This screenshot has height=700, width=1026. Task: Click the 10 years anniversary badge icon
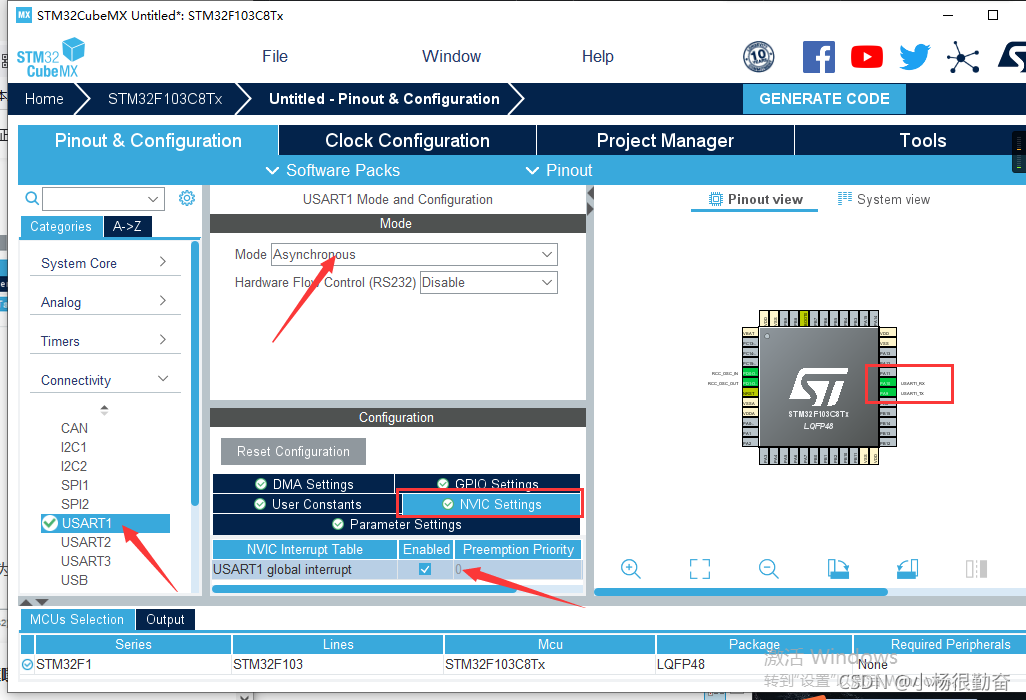pyautogui.click(x=758, y=57)
